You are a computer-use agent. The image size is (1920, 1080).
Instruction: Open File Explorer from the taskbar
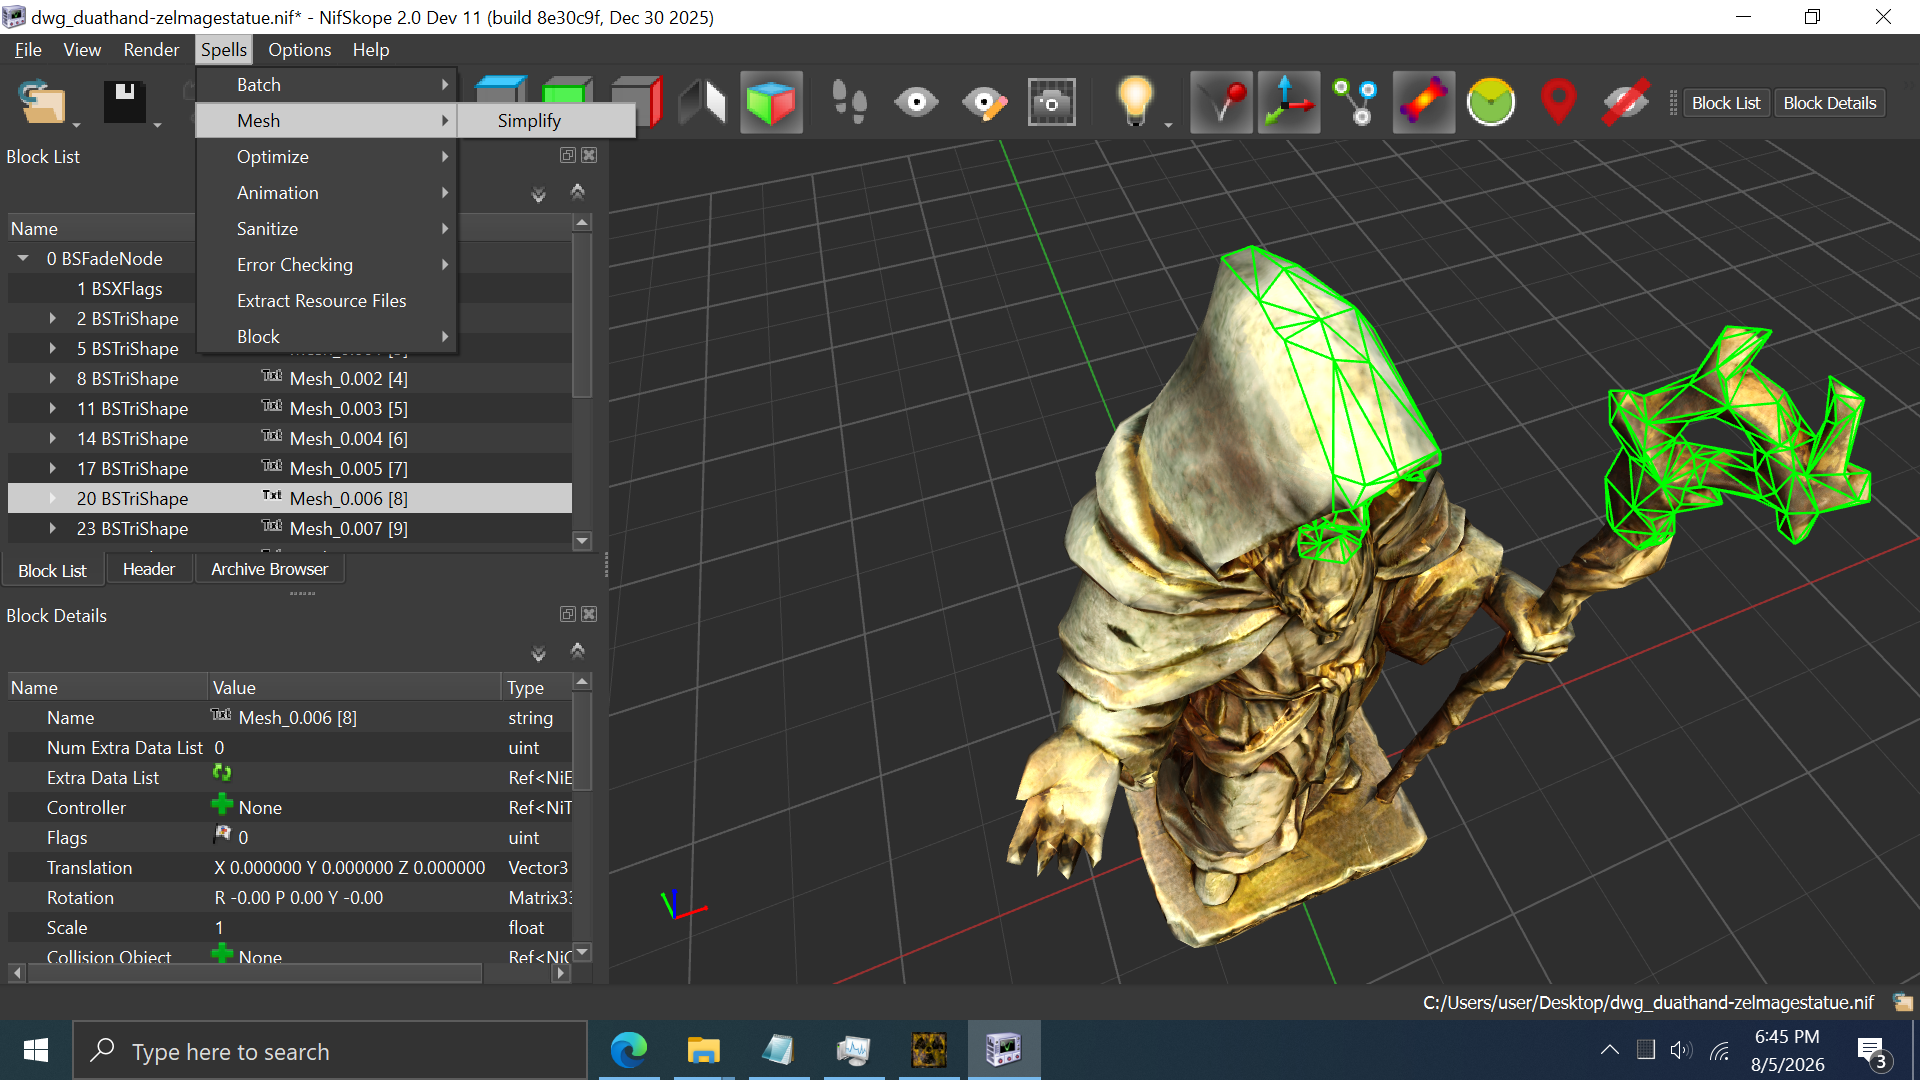coord(703,1050)
